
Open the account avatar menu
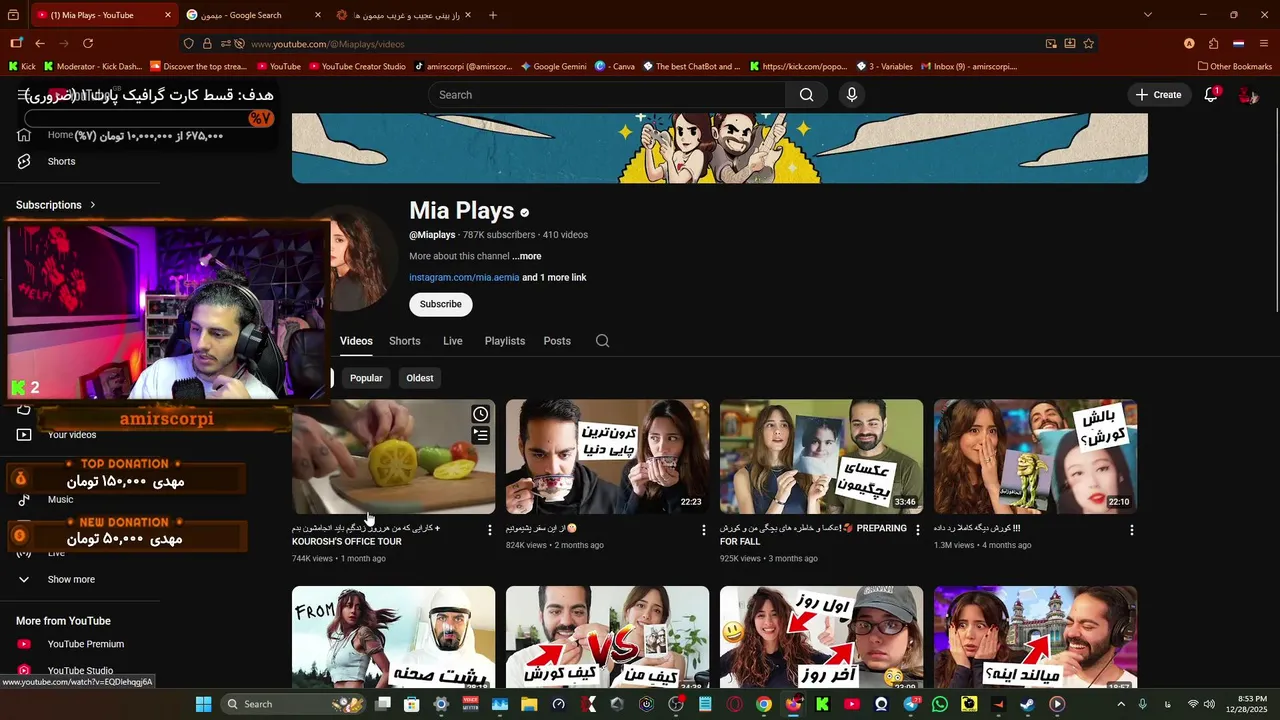click(1247, 95)
